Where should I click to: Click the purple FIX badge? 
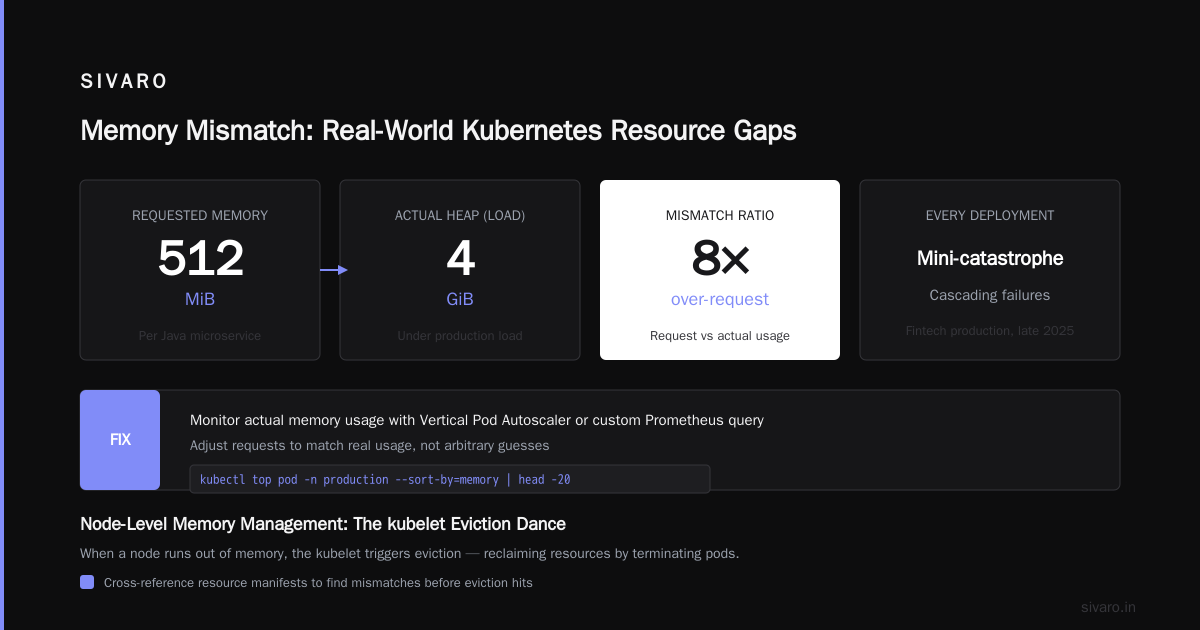pyautogui.click(x=120, y=440)
